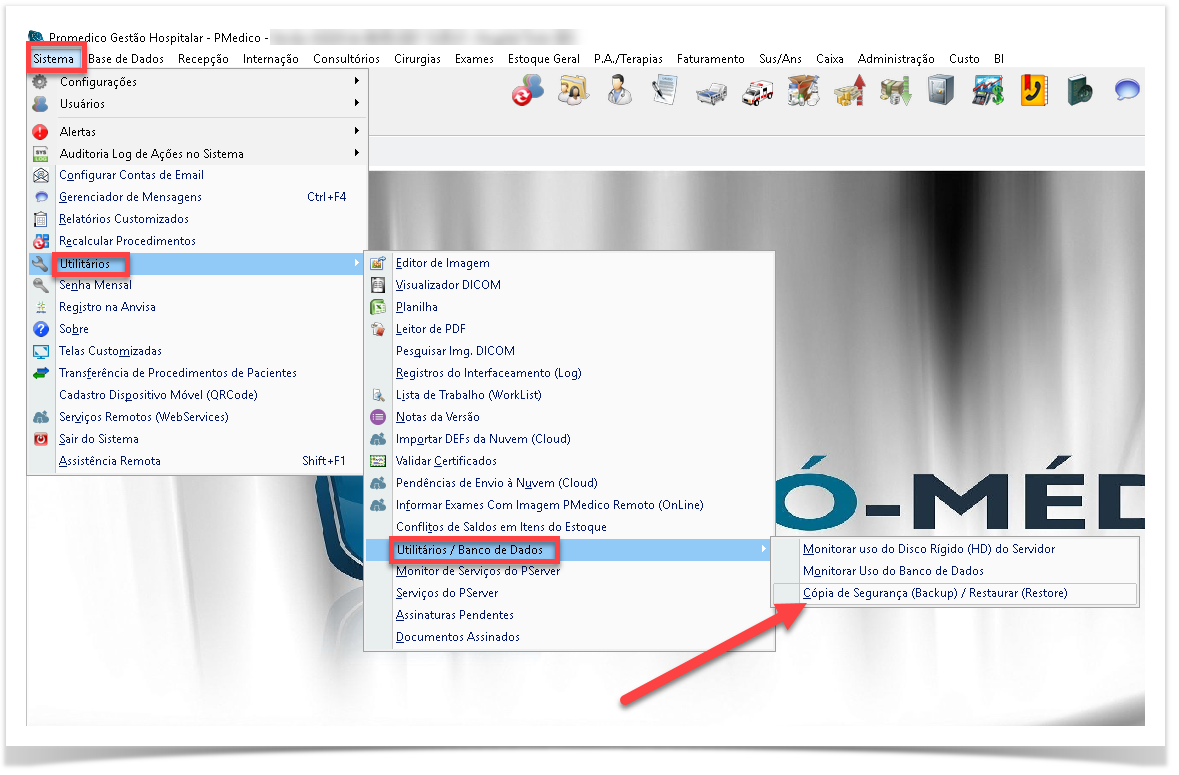Click the doctor icon in the toolbar
The width and height of the screenshot is (1179, 775).
(x=619, y=92)
